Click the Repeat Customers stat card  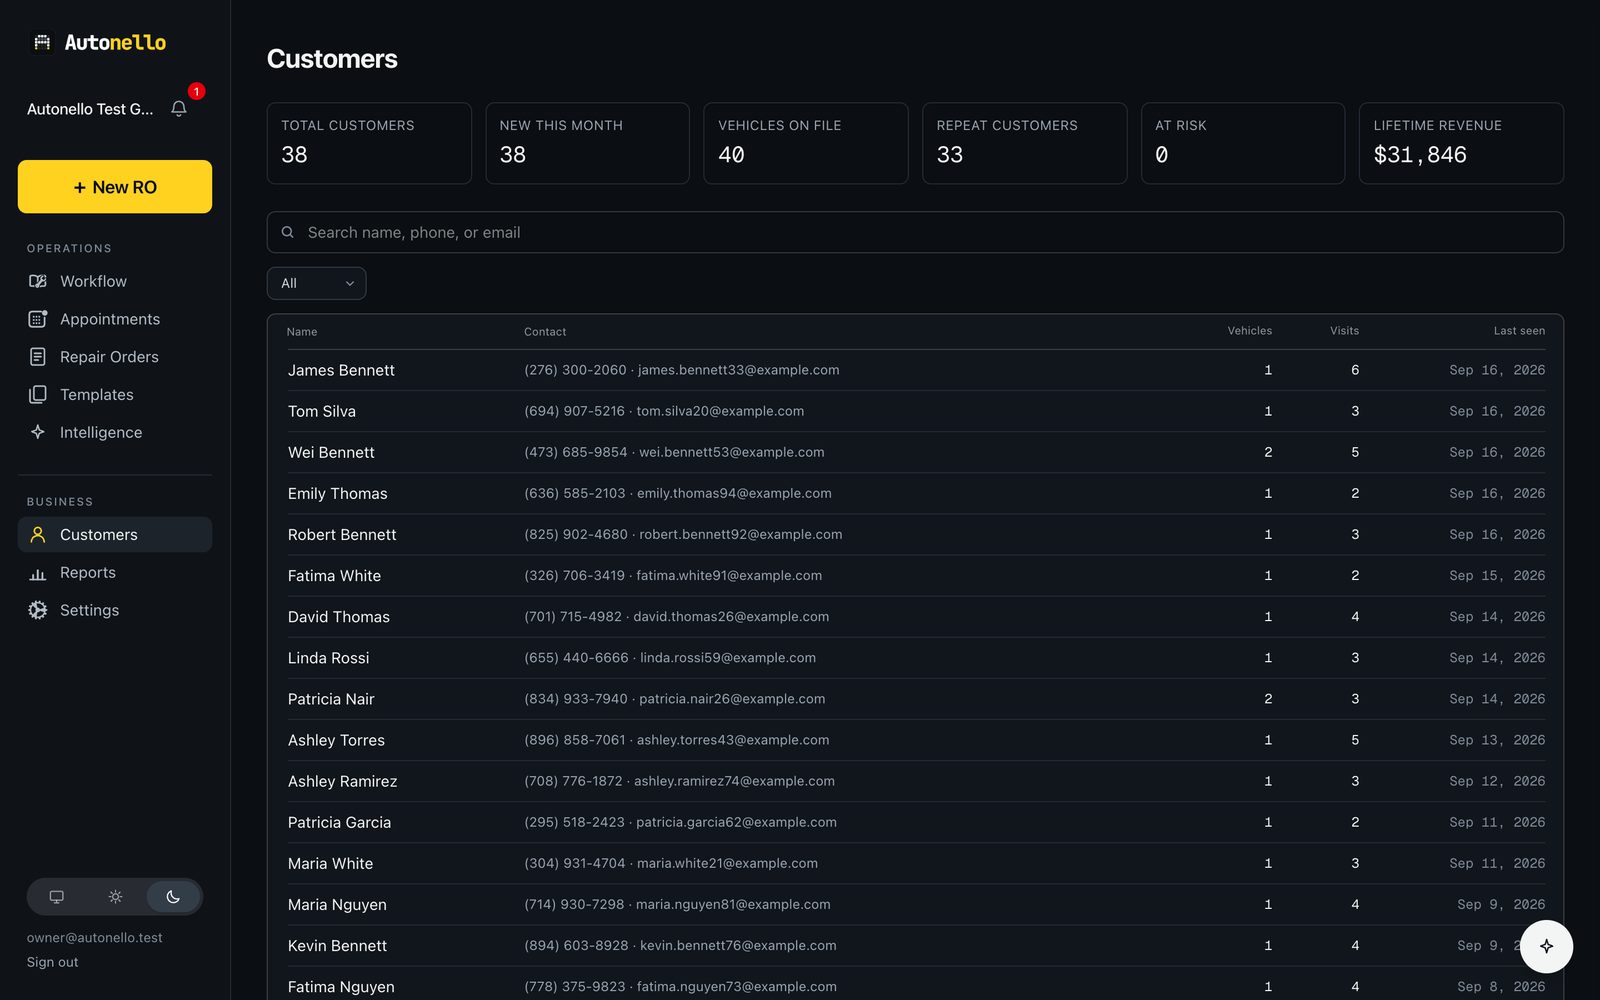1024,143
